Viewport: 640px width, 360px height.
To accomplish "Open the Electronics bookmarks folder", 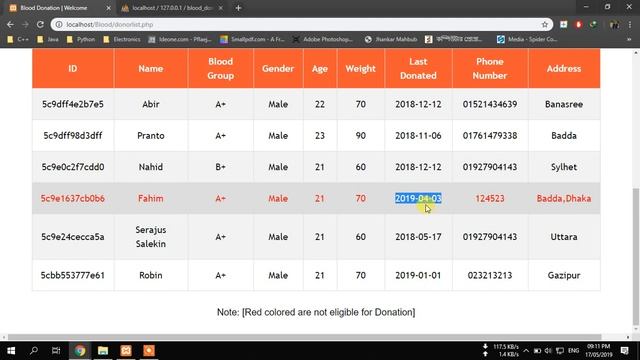I will pos(122,40).
